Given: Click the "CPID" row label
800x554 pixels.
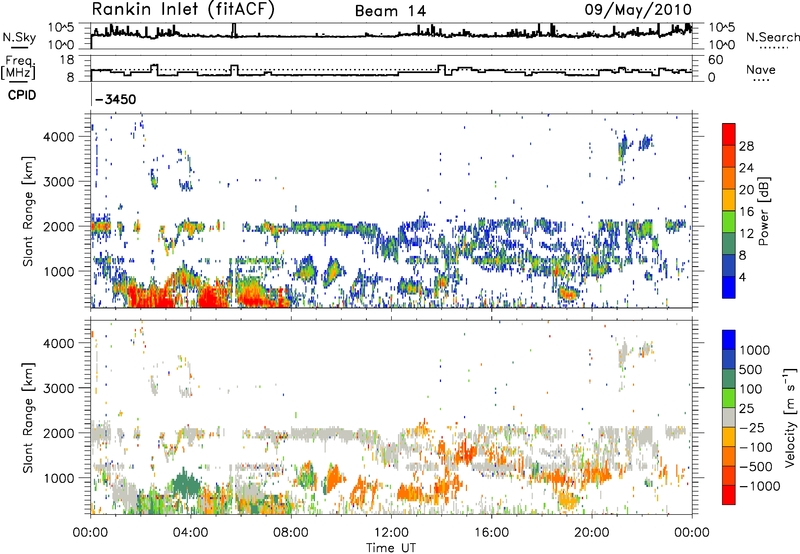Looking at the screenshot, I should tap(22, 95).
